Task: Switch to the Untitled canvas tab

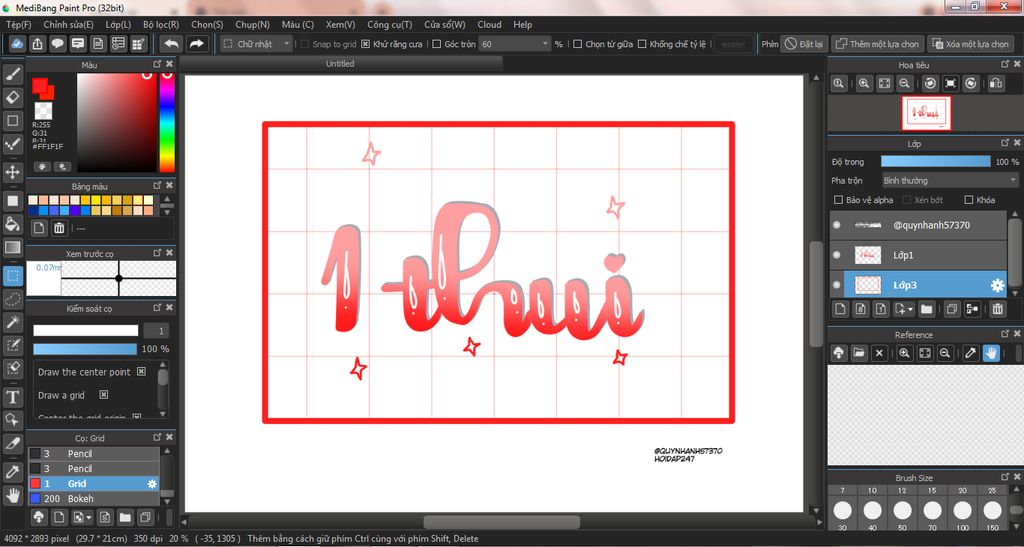Action: click(x=340, y=63)
